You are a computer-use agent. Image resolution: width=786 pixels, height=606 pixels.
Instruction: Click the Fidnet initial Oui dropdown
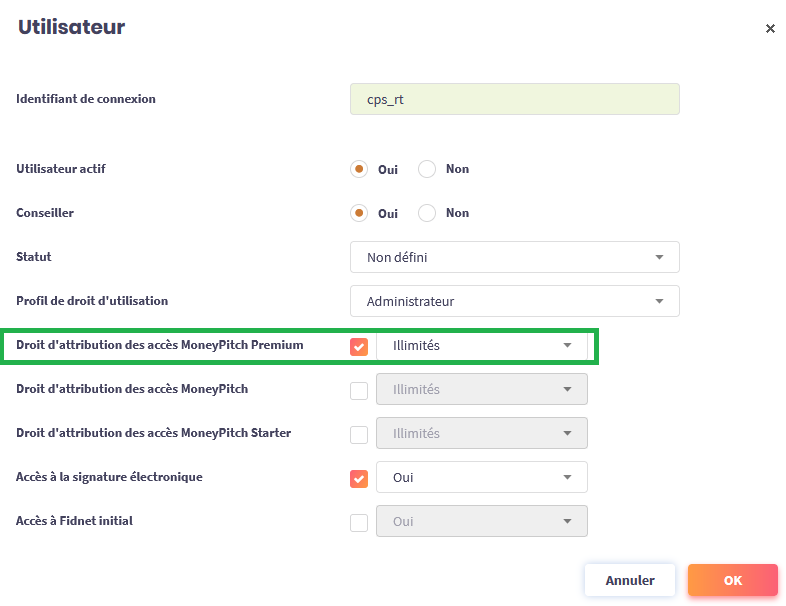click(481, 522)
